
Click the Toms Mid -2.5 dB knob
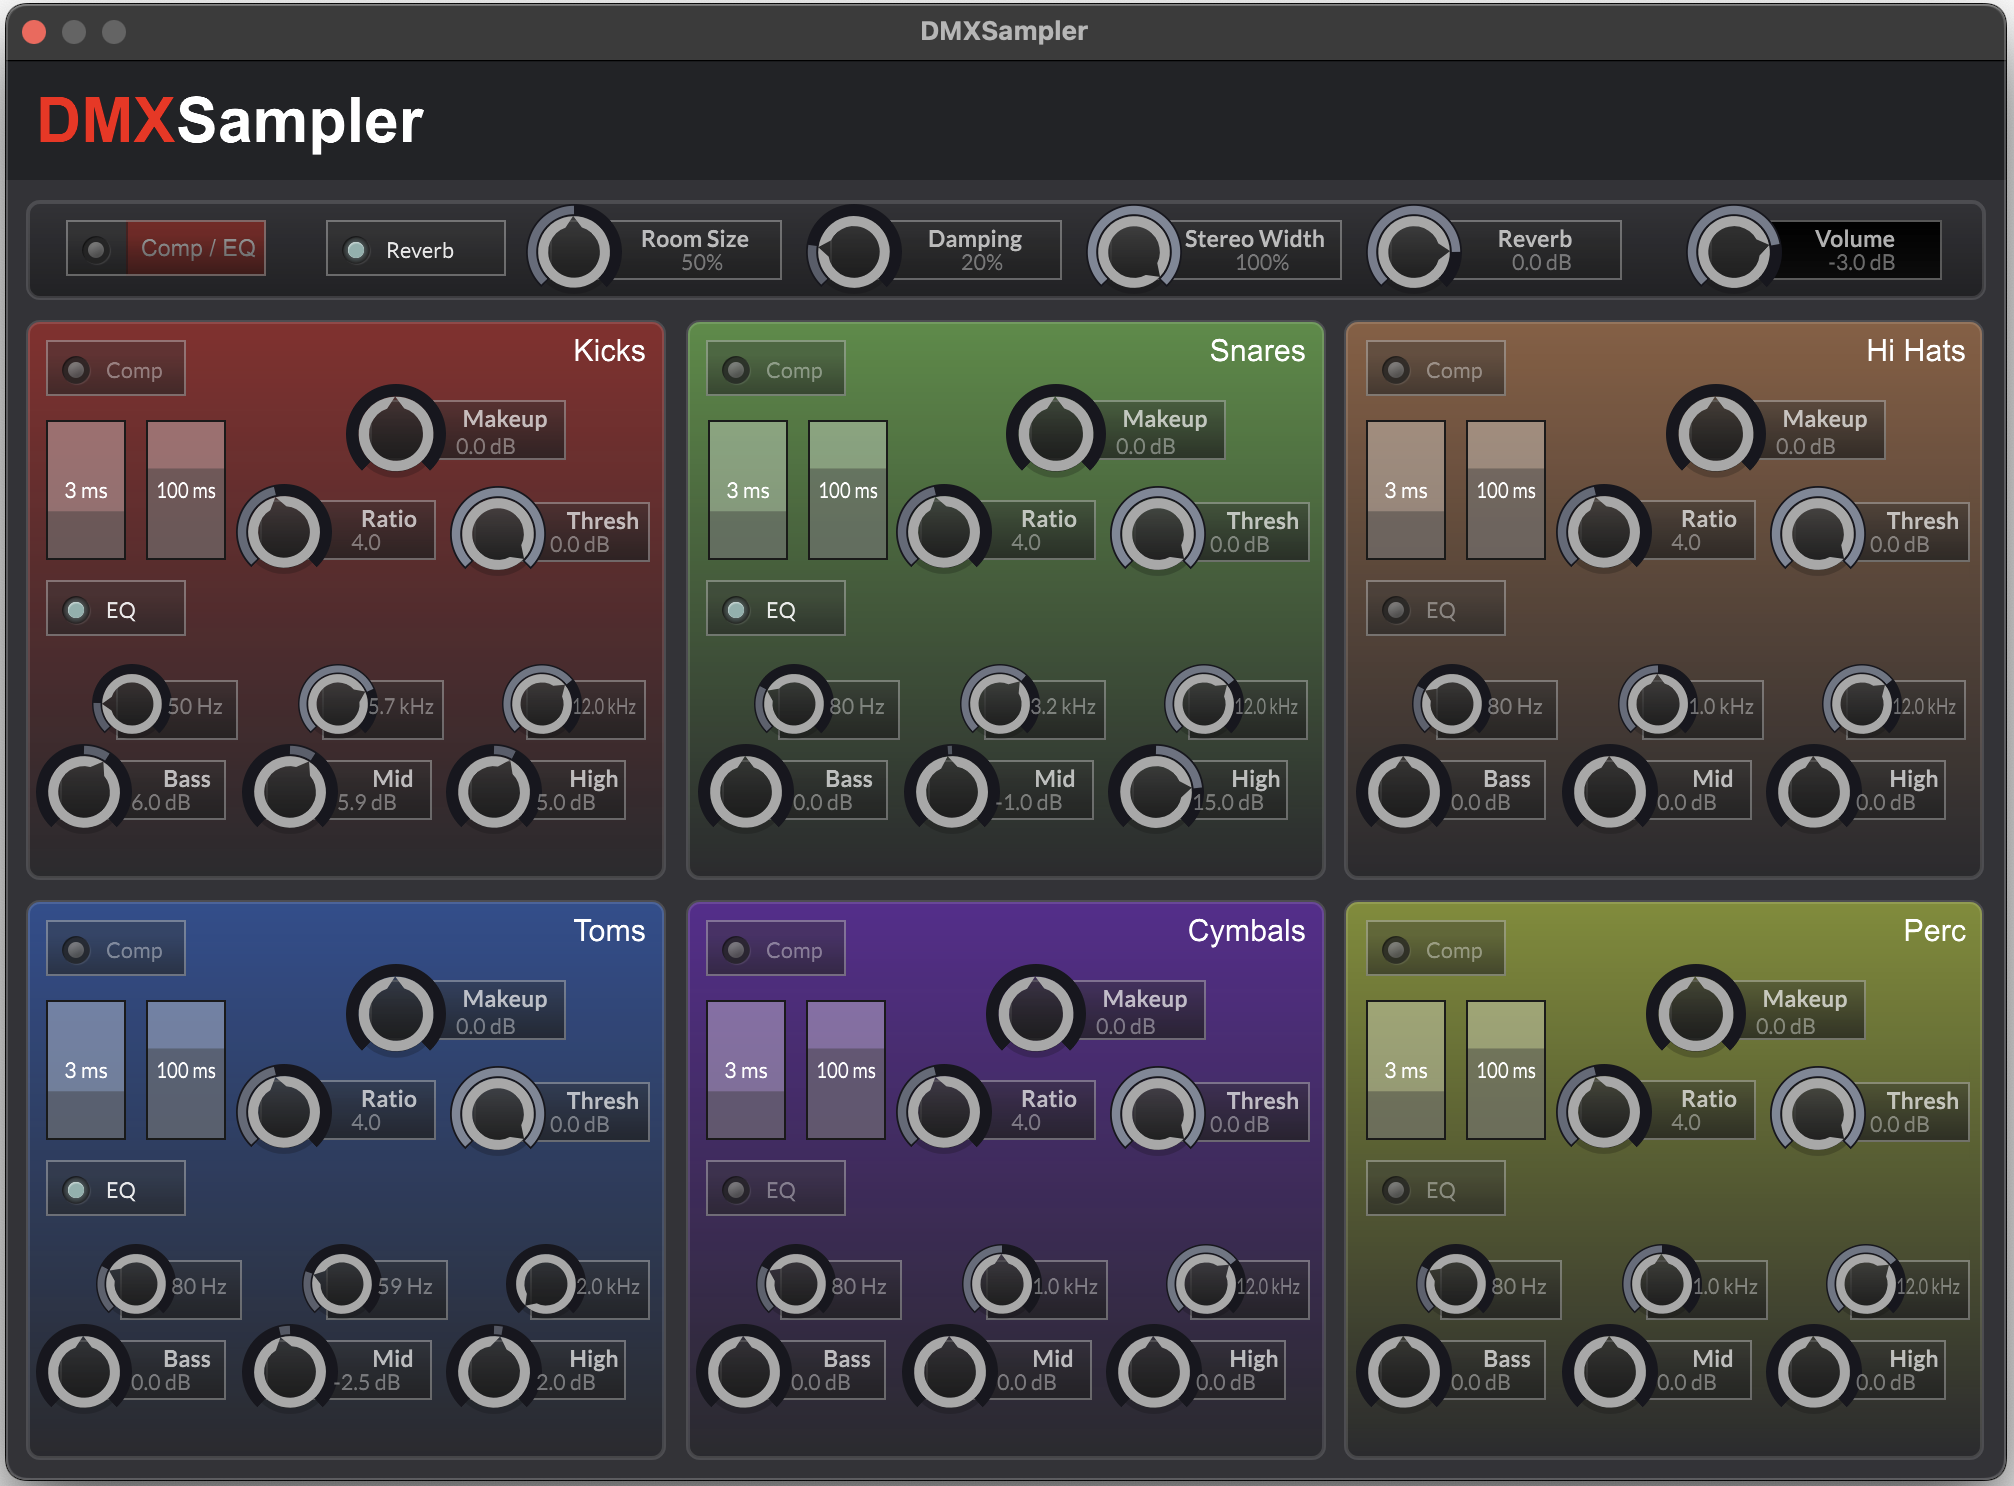click(x=290, y=1371)
